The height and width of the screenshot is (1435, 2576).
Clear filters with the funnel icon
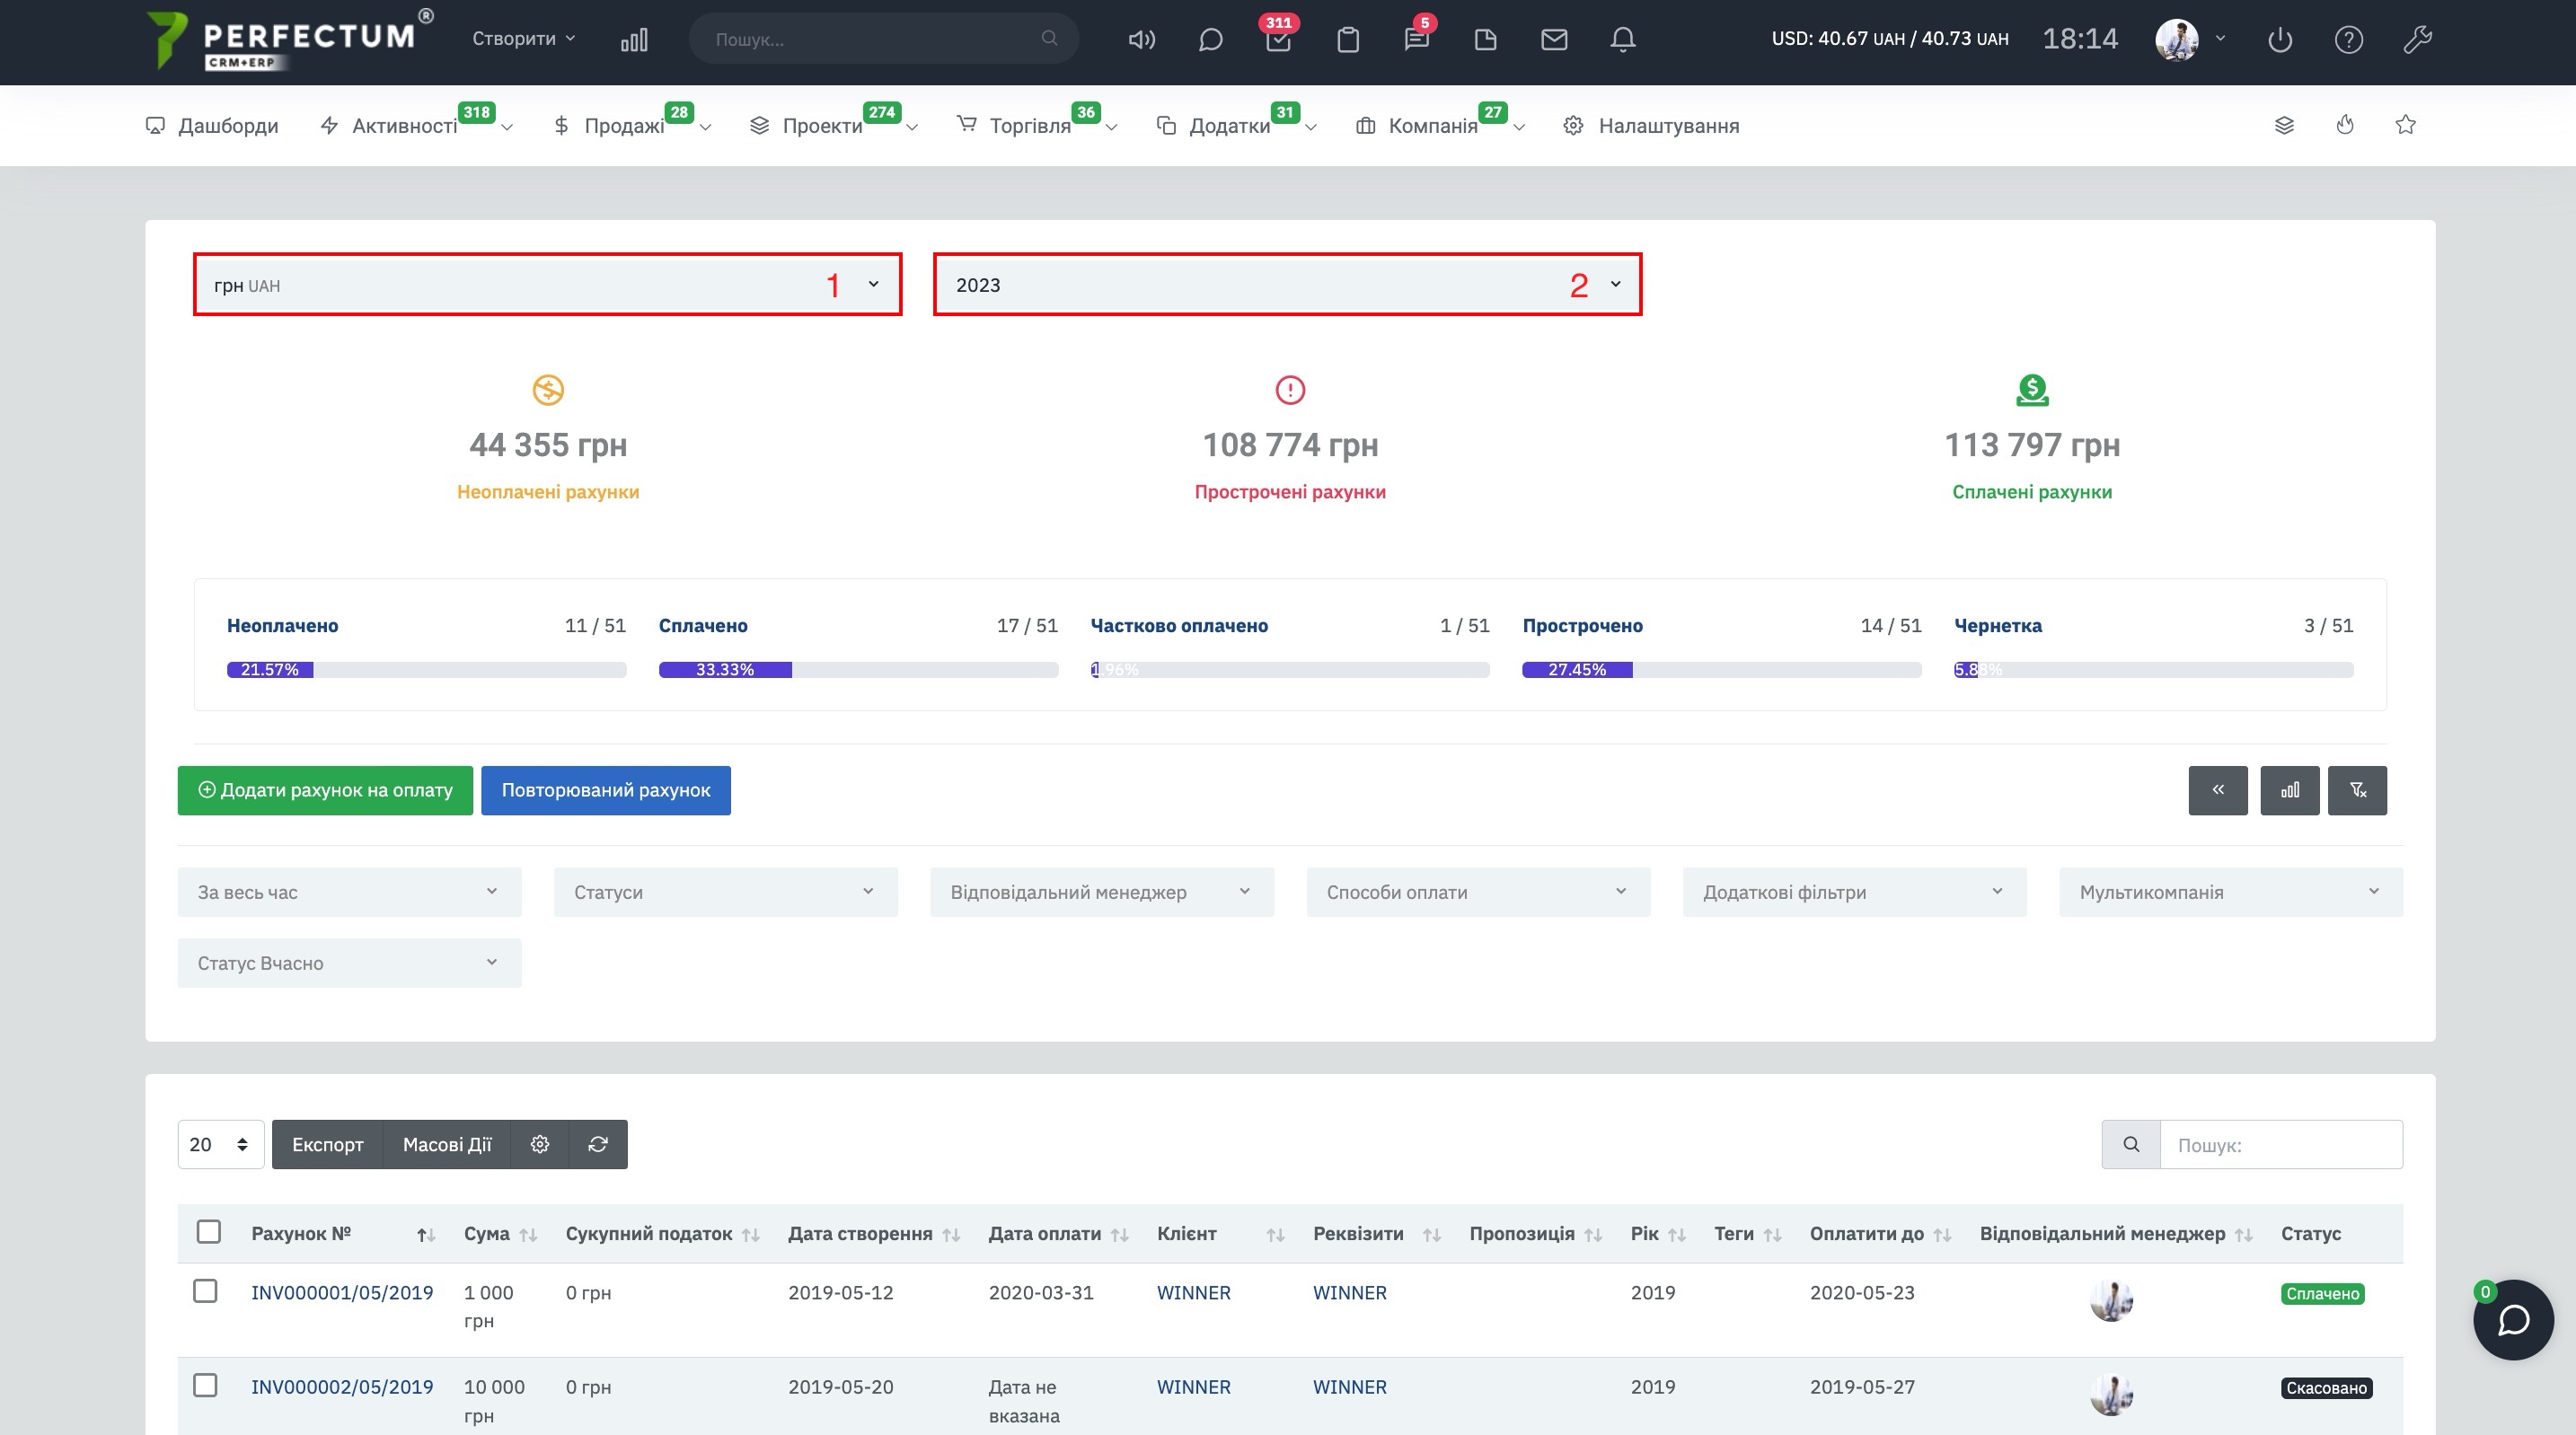click(2357, 790)
